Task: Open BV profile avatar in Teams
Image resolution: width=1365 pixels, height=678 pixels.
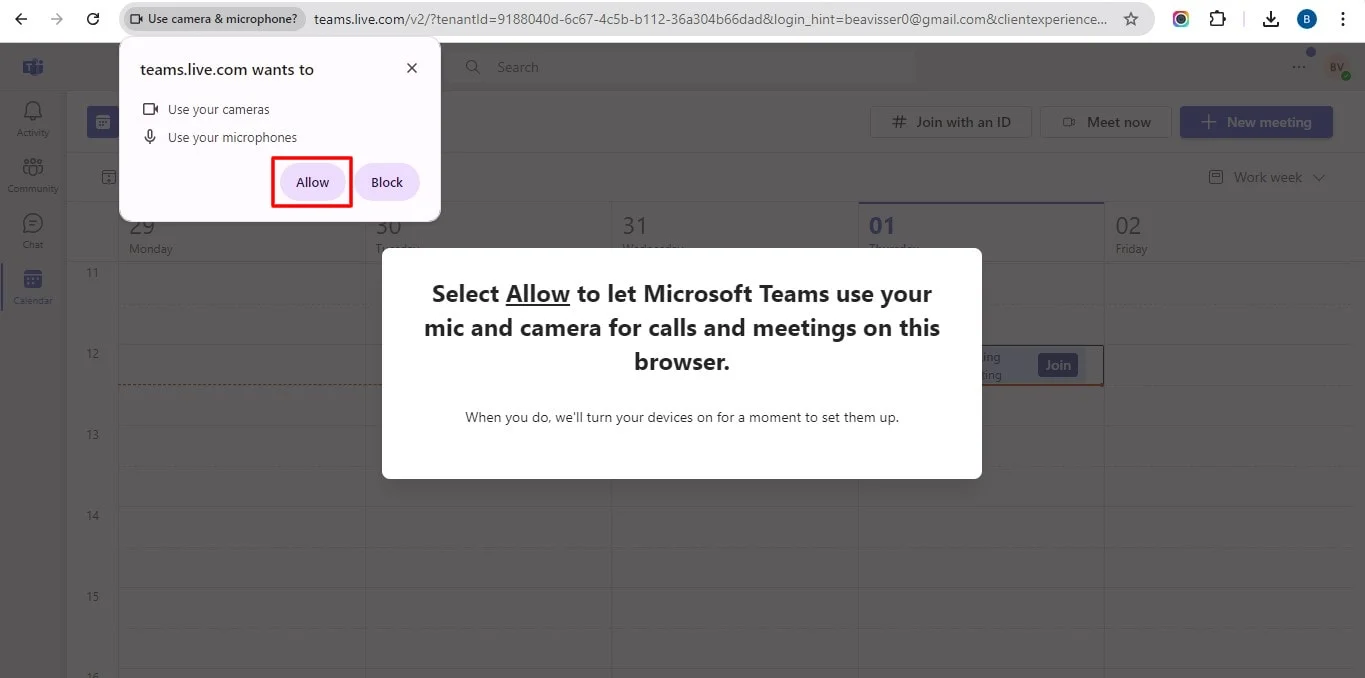Action: [x=1336, y=67]
